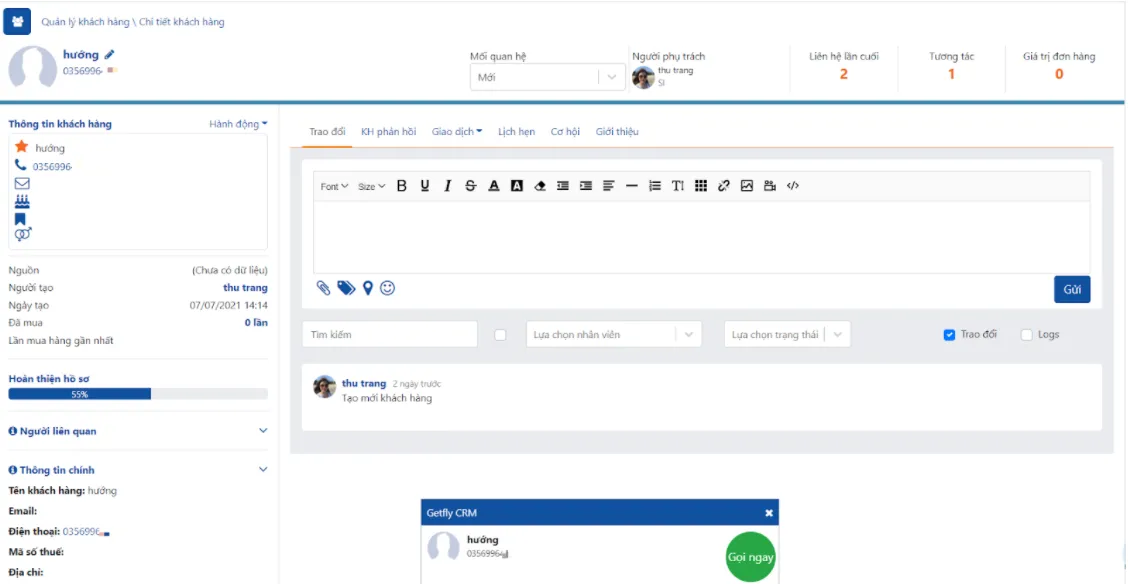1128x584 pixels.
Task: Expand the Hành động menu
Action: [x=238, y=124]
